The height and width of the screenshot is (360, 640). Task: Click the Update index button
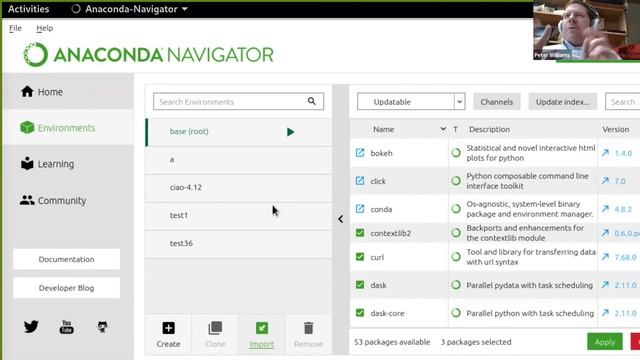(x=562, y=102)
